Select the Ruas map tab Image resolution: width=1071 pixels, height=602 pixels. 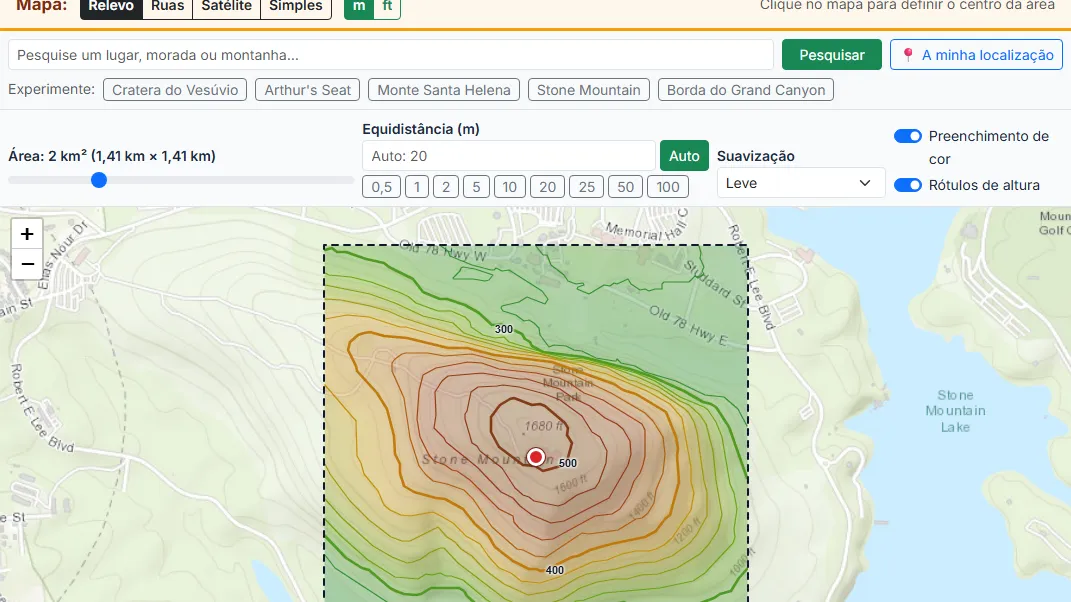167,7
